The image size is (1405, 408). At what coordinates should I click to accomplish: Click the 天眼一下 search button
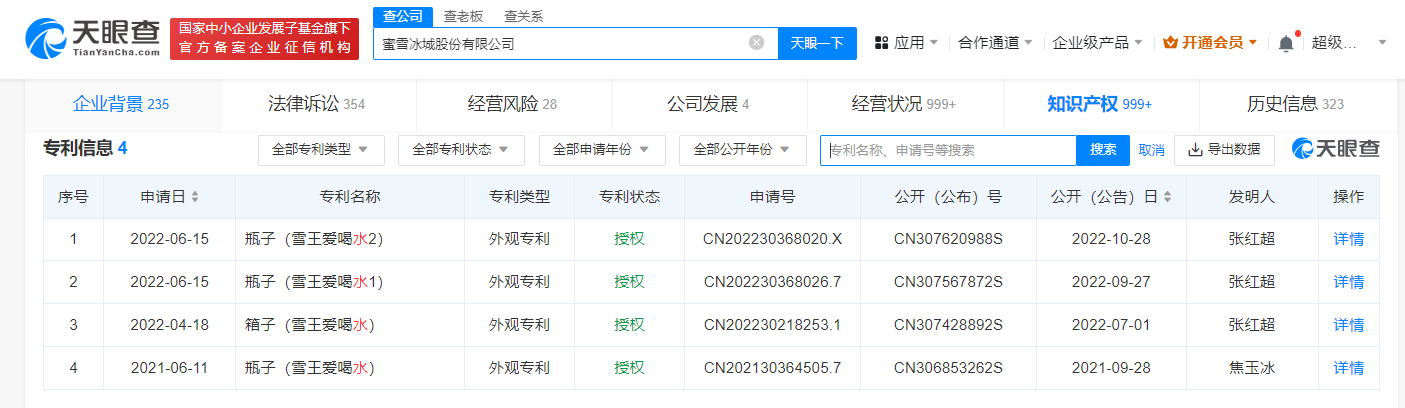[x=817, y=43]
